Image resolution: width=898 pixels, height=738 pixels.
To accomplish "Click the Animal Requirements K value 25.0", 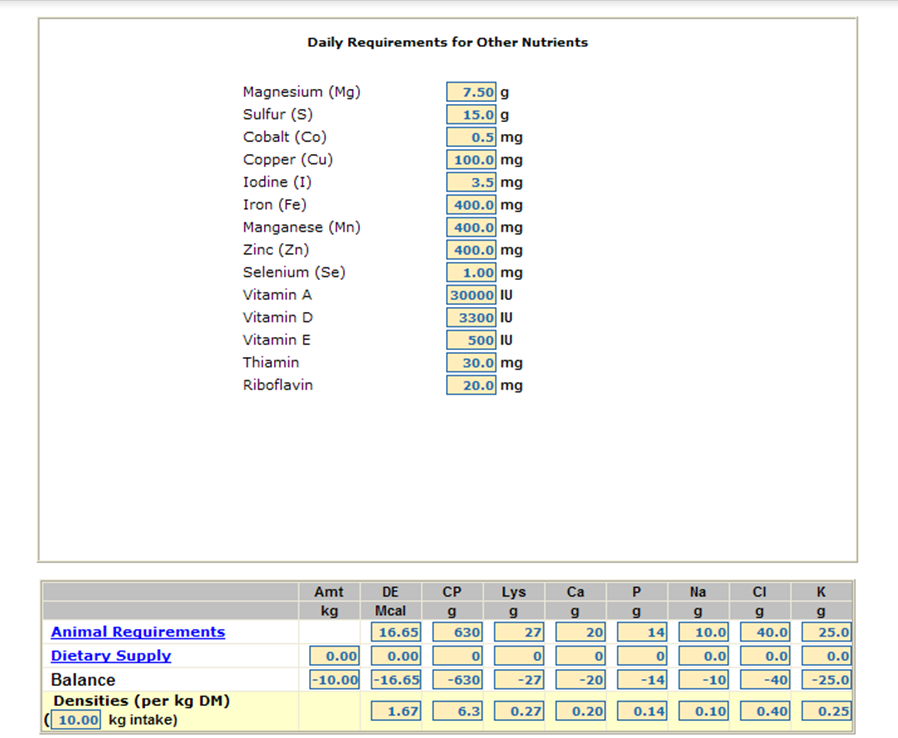I will tap(827, 632).
